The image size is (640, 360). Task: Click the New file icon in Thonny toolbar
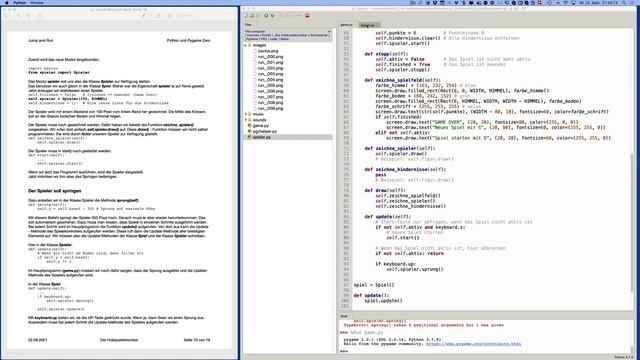246,16
